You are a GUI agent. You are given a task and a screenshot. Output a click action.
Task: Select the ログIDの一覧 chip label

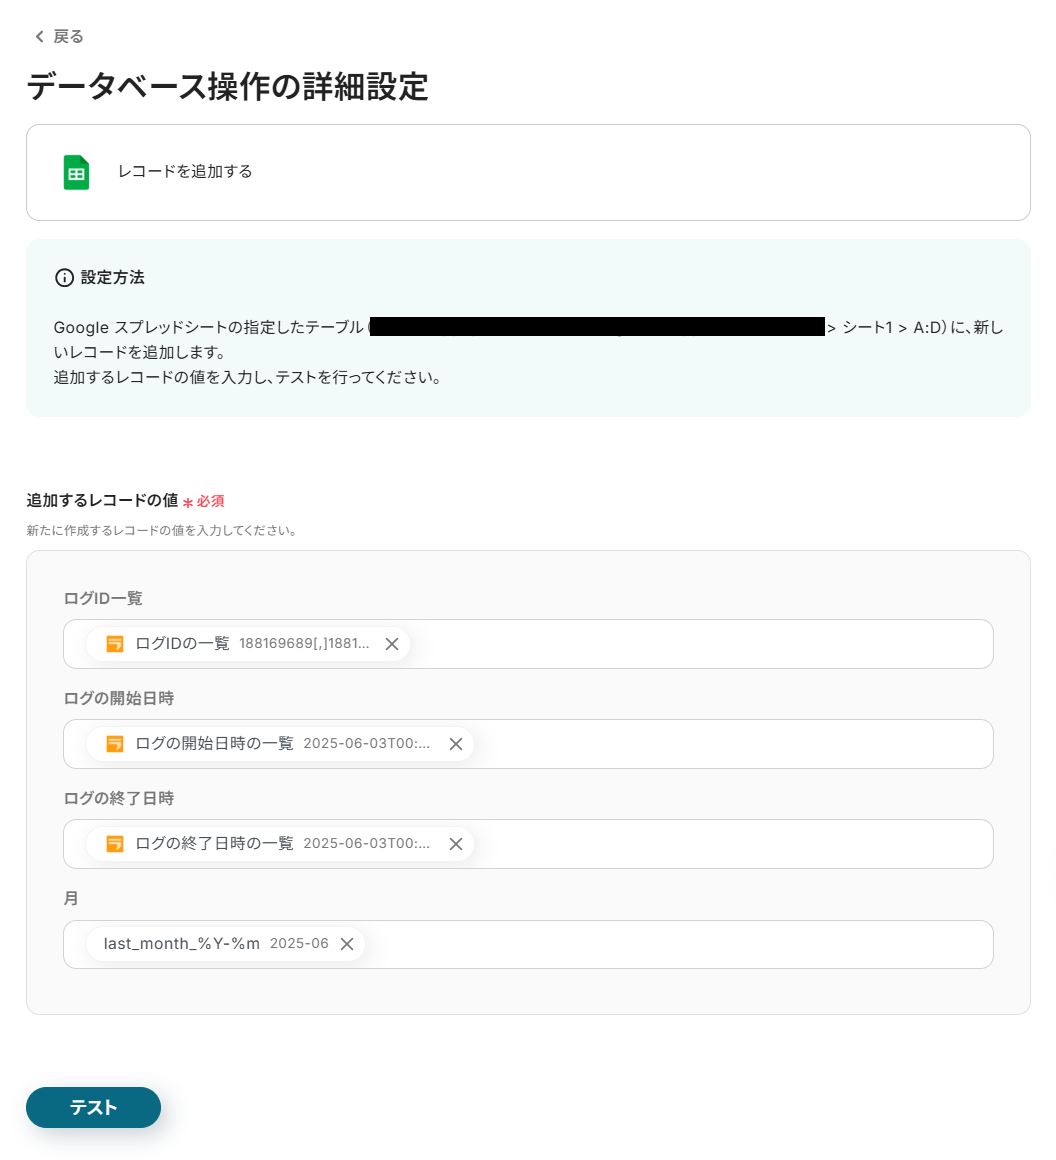click(183, 644)
